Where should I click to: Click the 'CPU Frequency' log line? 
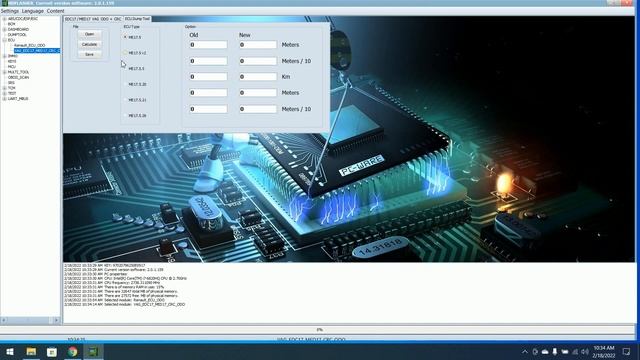coord(112,282)
